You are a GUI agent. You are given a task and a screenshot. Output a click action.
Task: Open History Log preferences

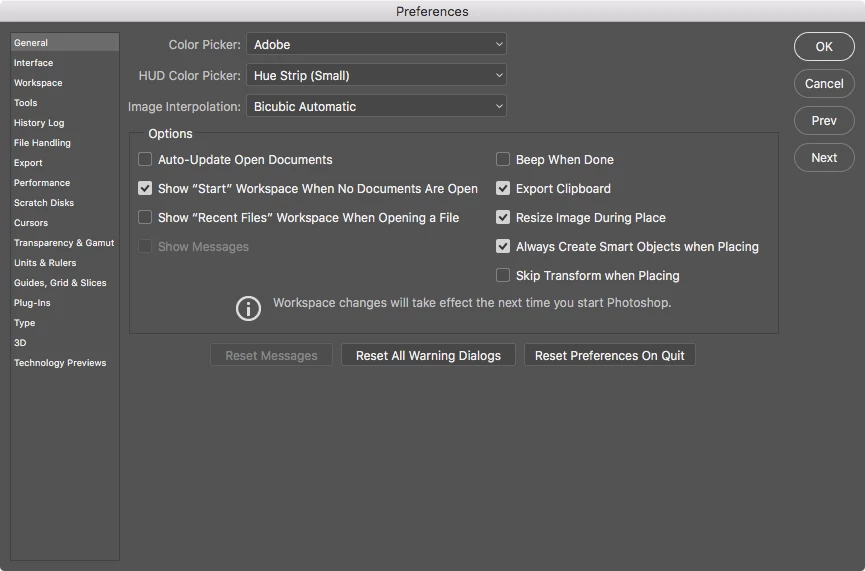(x=65, y=122)
